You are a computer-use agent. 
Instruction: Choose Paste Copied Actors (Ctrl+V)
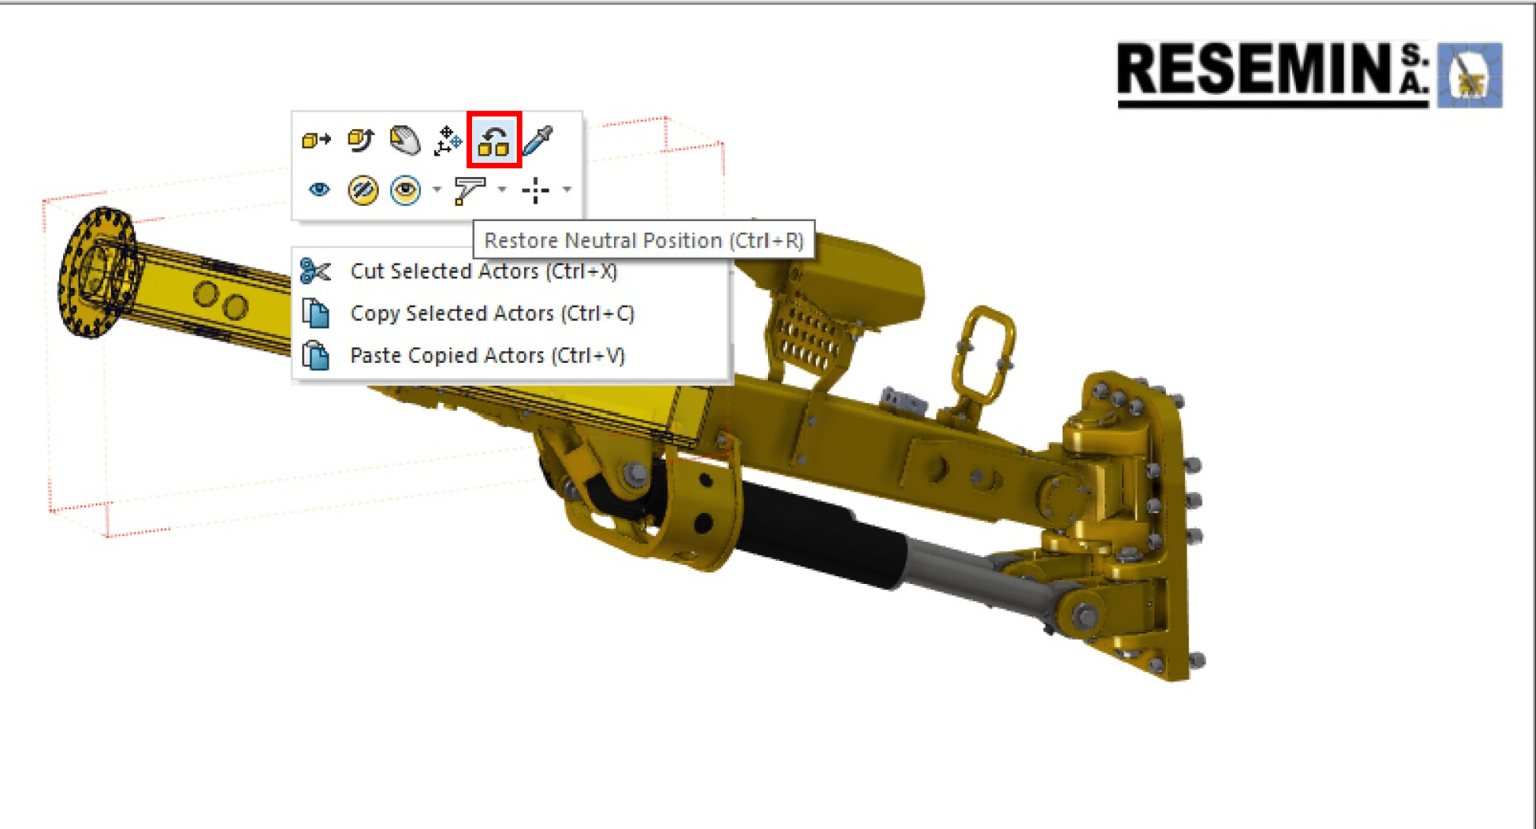(x=512, y=355)
